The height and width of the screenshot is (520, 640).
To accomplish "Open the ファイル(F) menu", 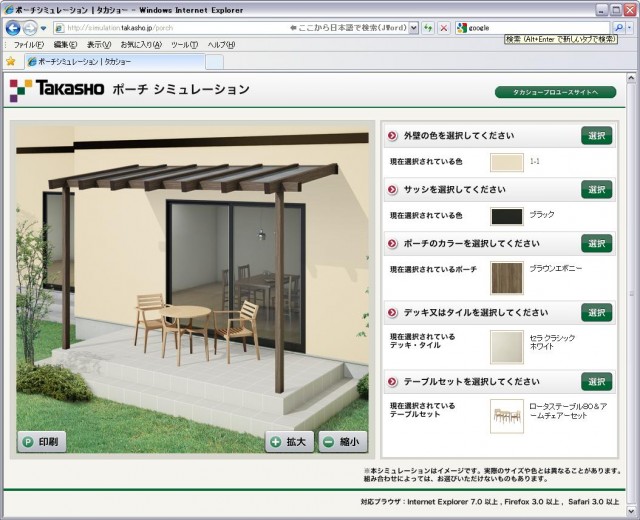I will [27, 45].
